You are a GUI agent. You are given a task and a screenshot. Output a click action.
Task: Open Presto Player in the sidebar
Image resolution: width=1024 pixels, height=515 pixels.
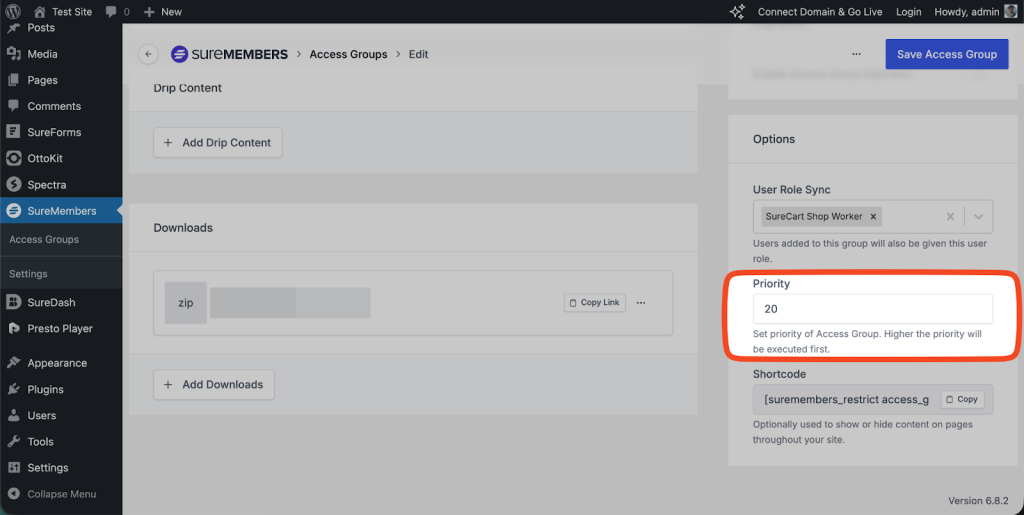[x=60, y=328]
